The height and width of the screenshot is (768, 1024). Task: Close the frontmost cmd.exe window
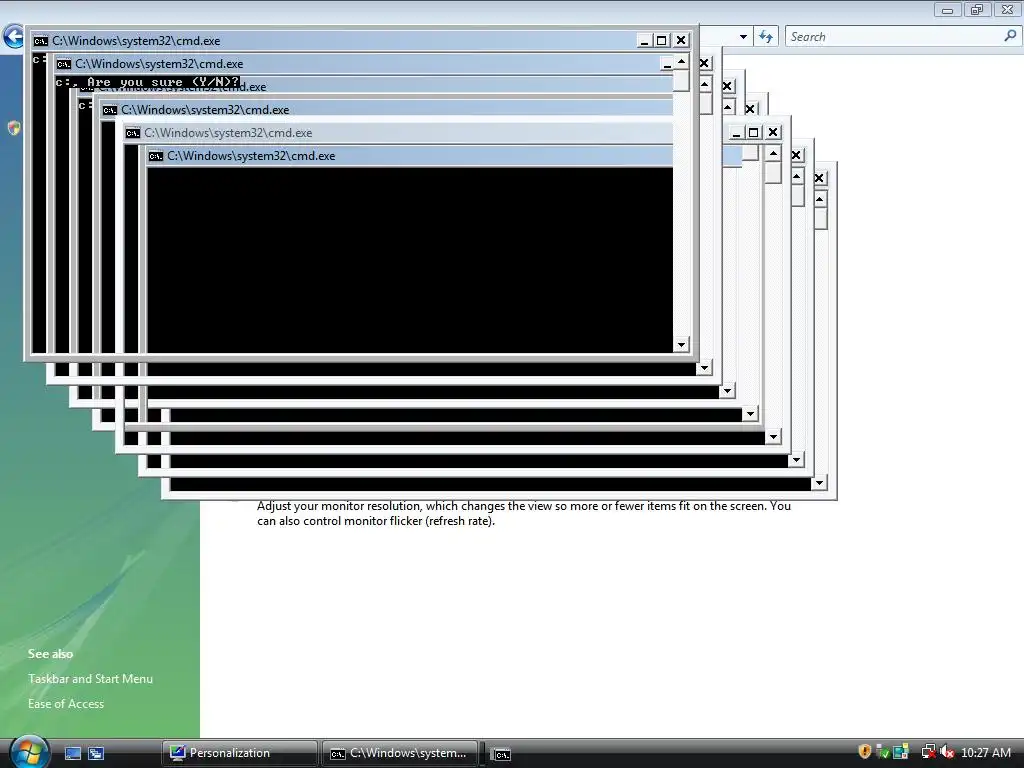click(680, 40)
